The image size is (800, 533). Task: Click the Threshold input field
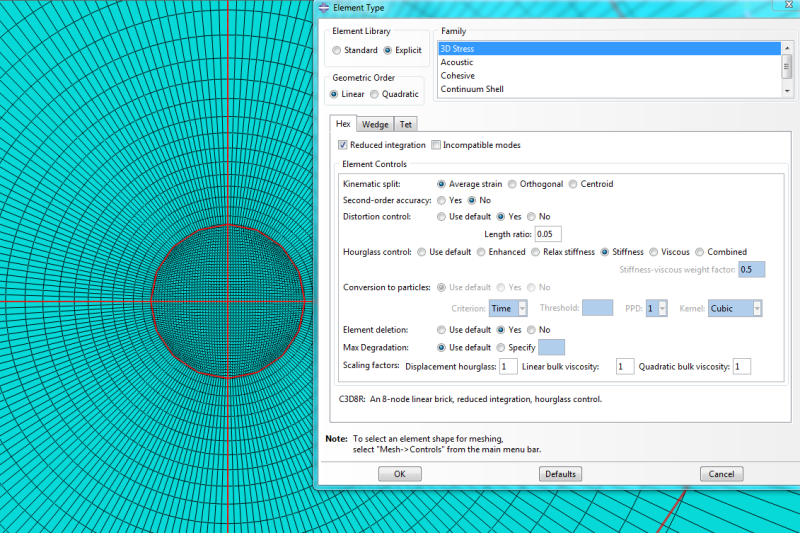click(597, 308)
